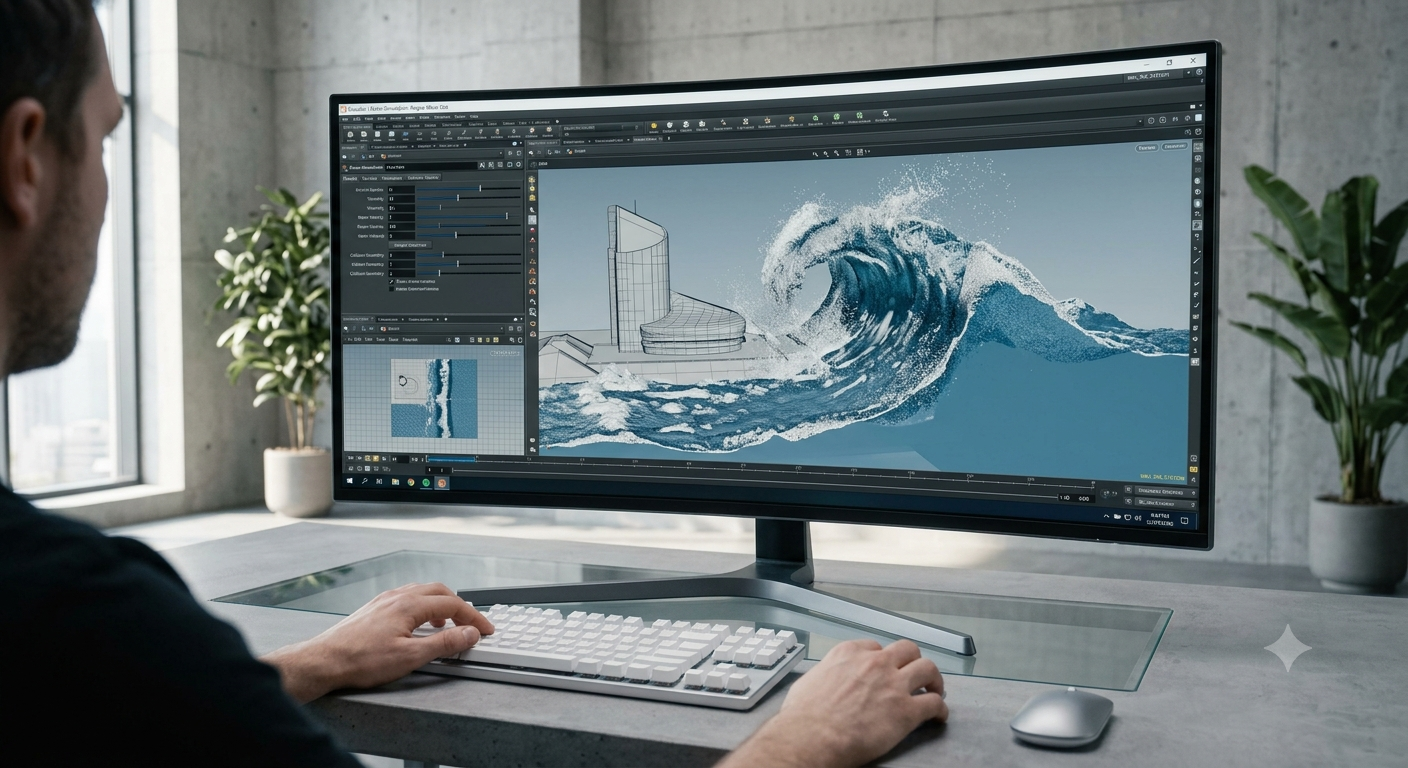The width and height of the screenshot is (1408, 768).
Task: Switch to the last tab in the parameter tab row
Action: click(x=423, y=178)
